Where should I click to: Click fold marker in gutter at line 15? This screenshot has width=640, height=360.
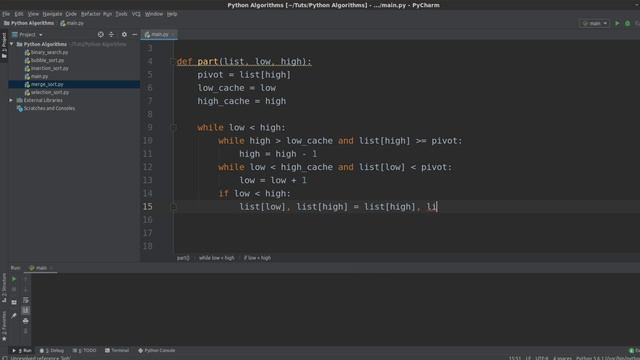coord(173,207)
